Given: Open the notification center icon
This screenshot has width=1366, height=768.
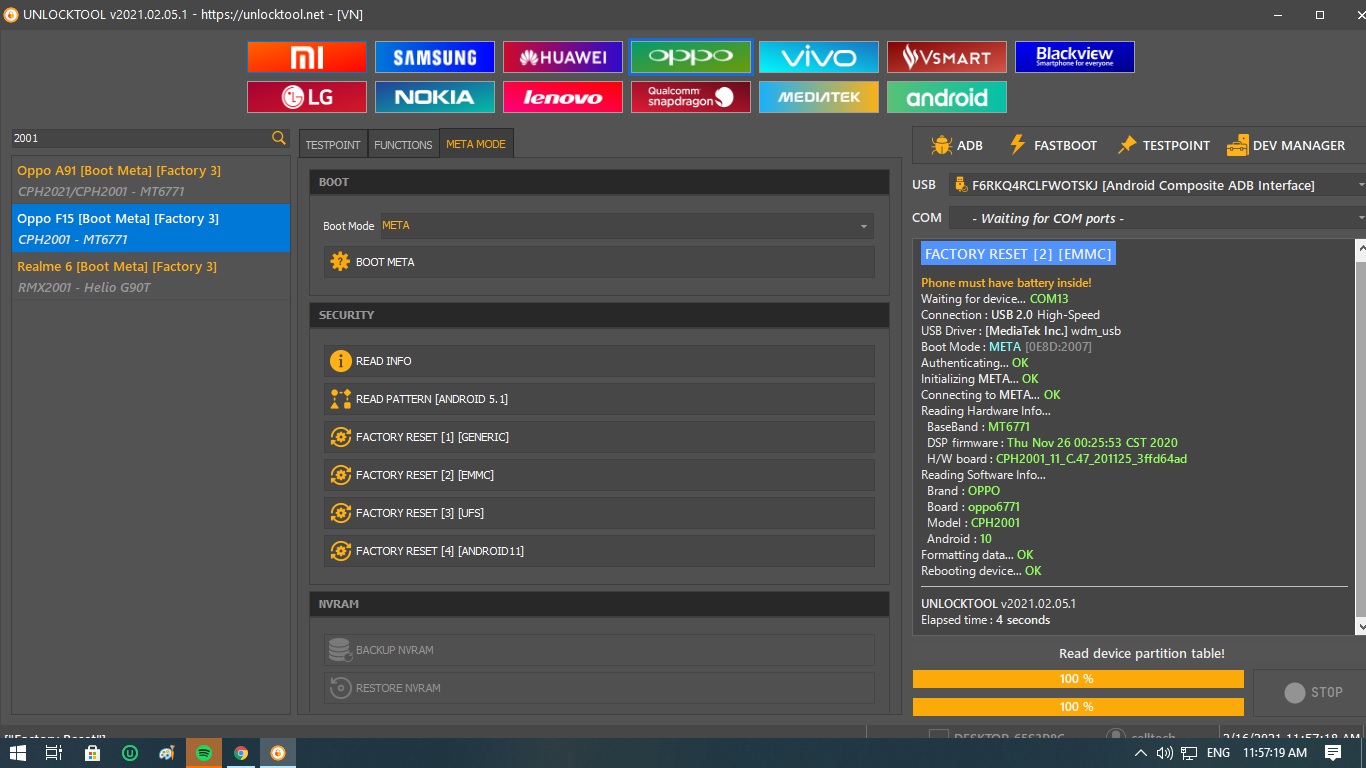Looking at the screenshot, I should click(x=1333, y=753).
